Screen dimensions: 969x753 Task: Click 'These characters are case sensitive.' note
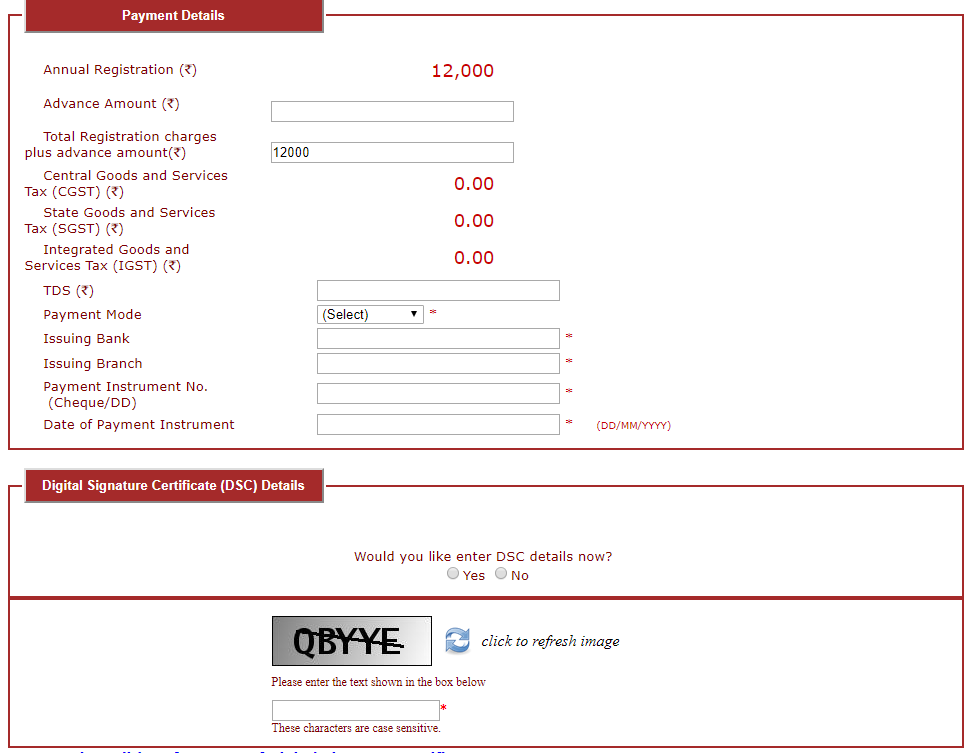pyautogui.click(x=356, y=728)
